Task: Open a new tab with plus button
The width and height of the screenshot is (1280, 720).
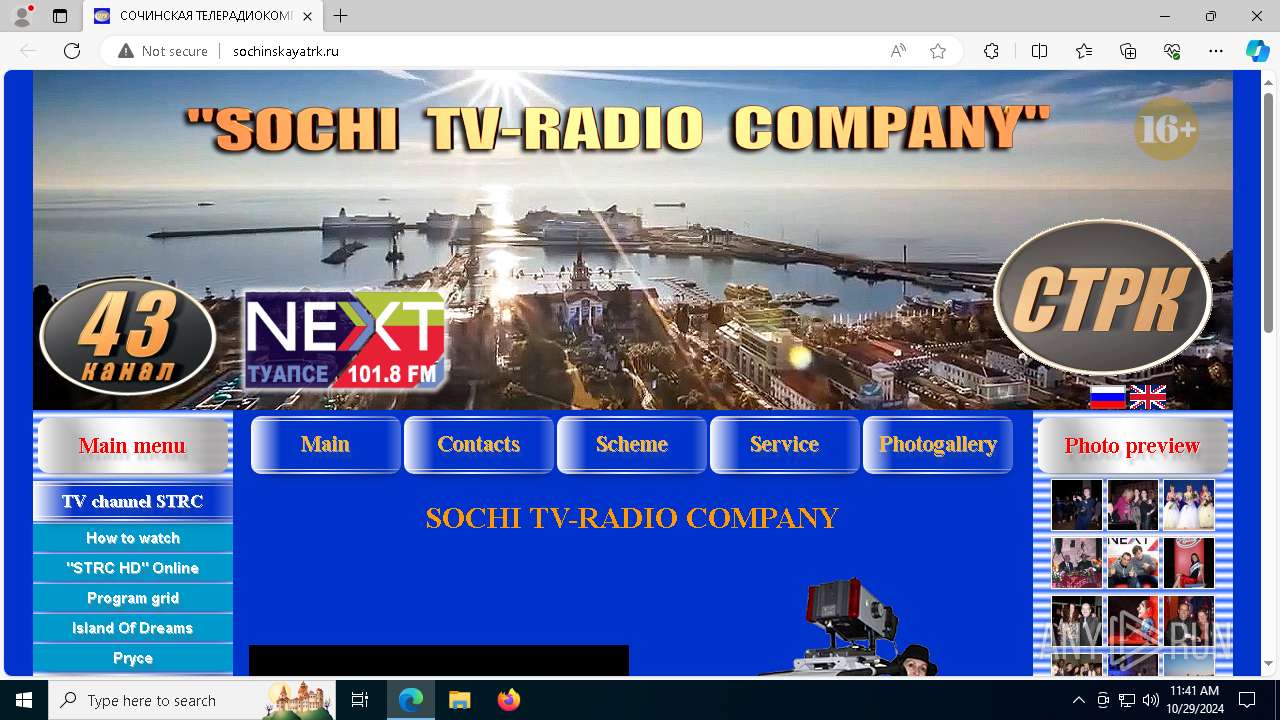Action: (x=341, y=16)
